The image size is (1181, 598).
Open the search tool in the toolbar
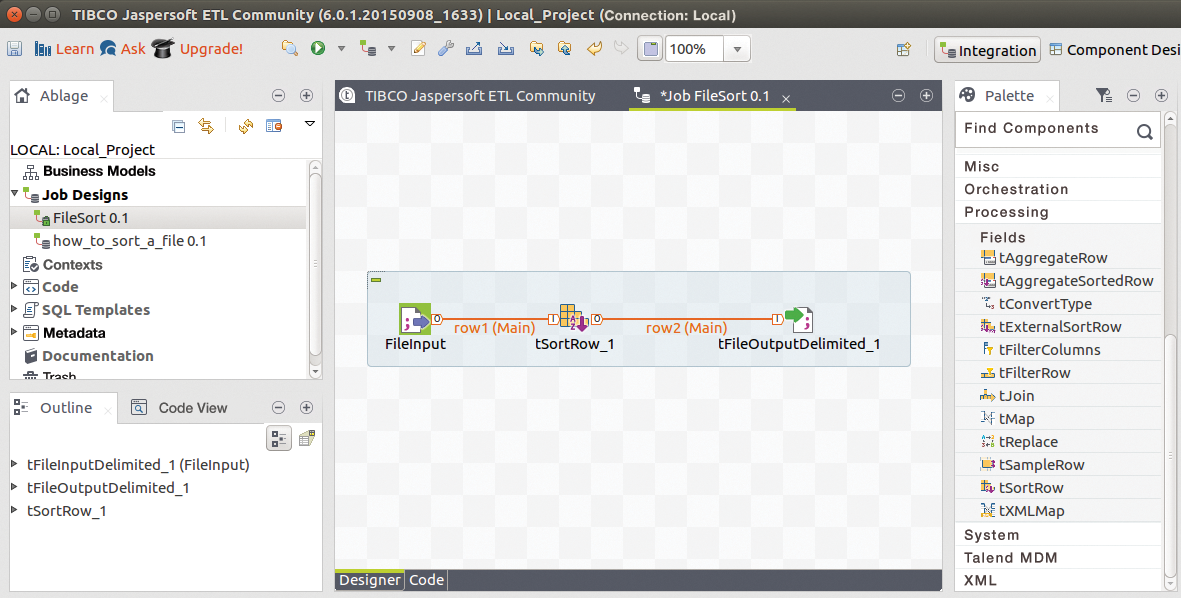pyautogui.click(x=289, y=48)
